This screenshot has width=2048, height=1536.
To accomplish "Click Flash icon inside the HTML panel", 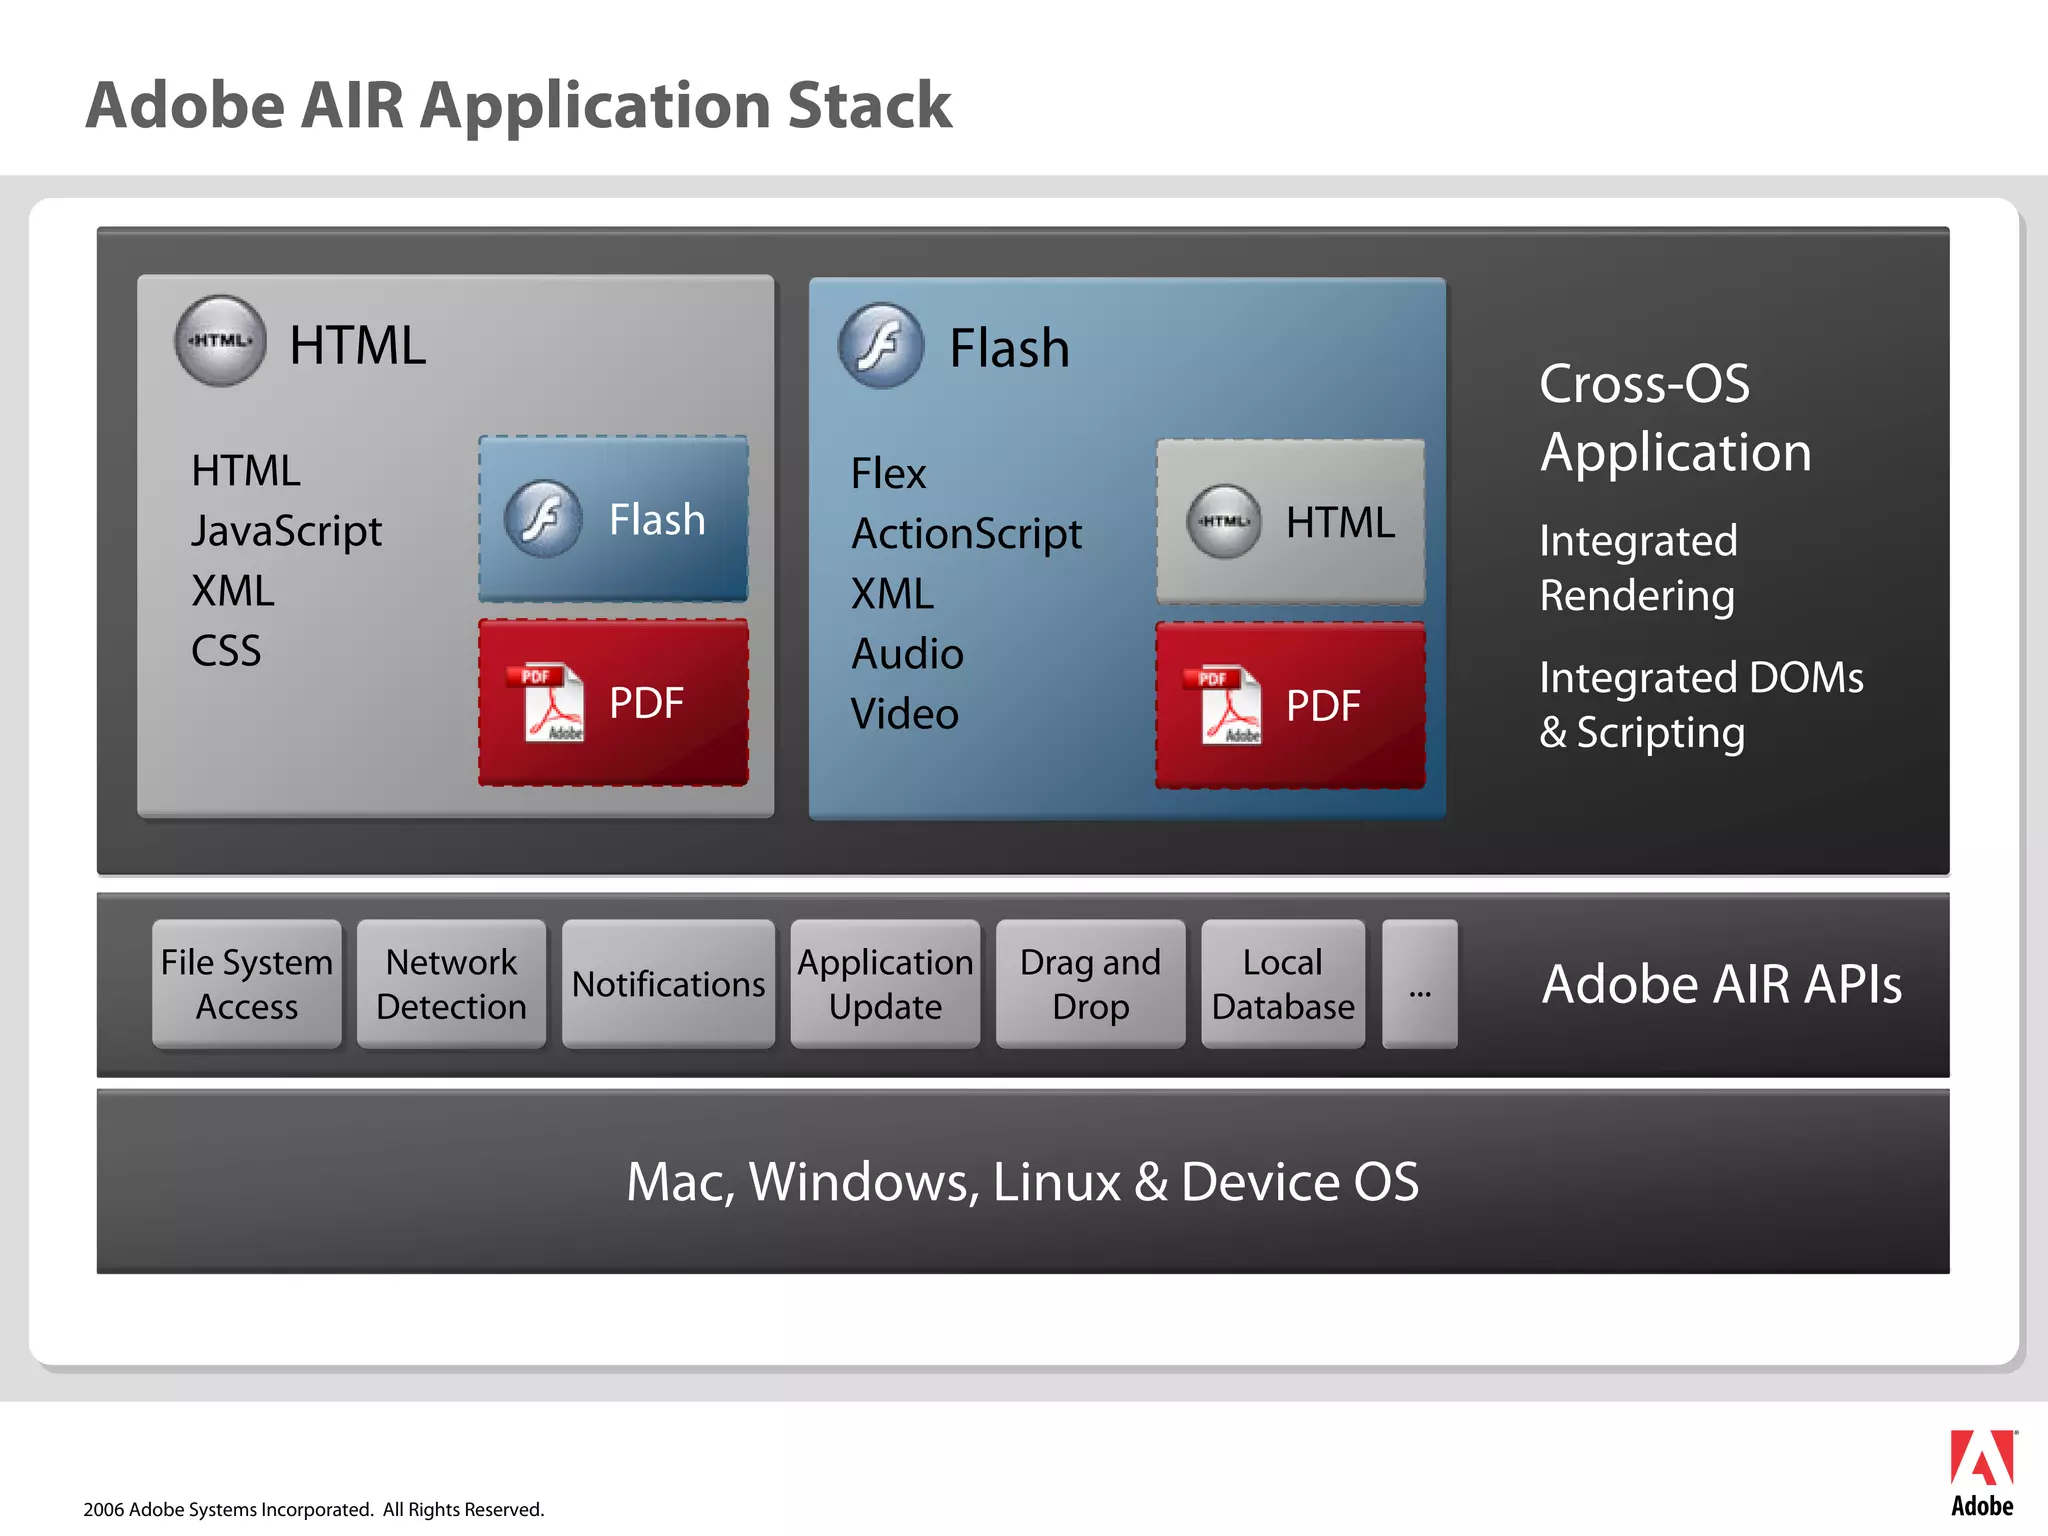I will point(543,519).
